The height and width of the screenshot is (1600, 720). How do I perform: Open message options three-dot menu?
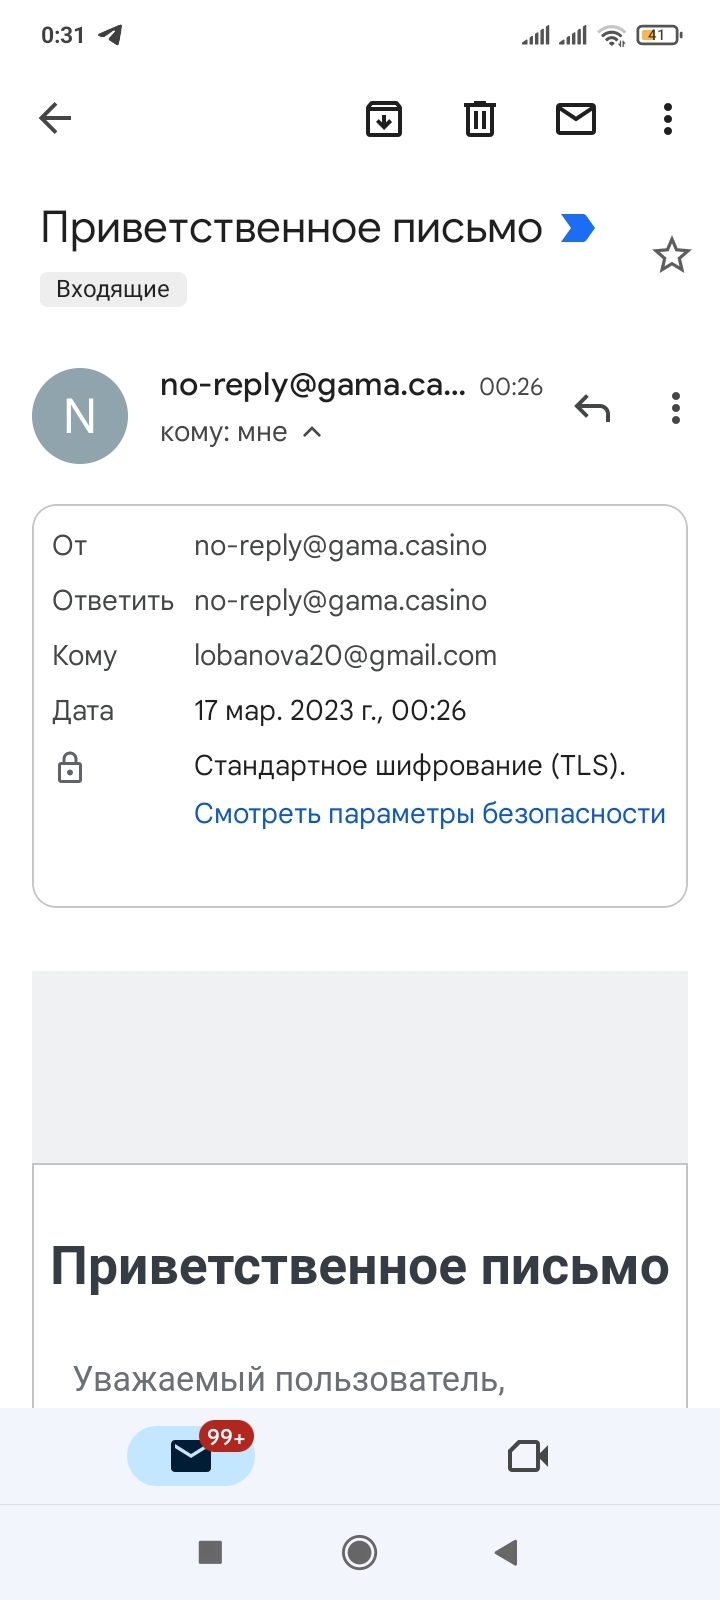(676, 408)
